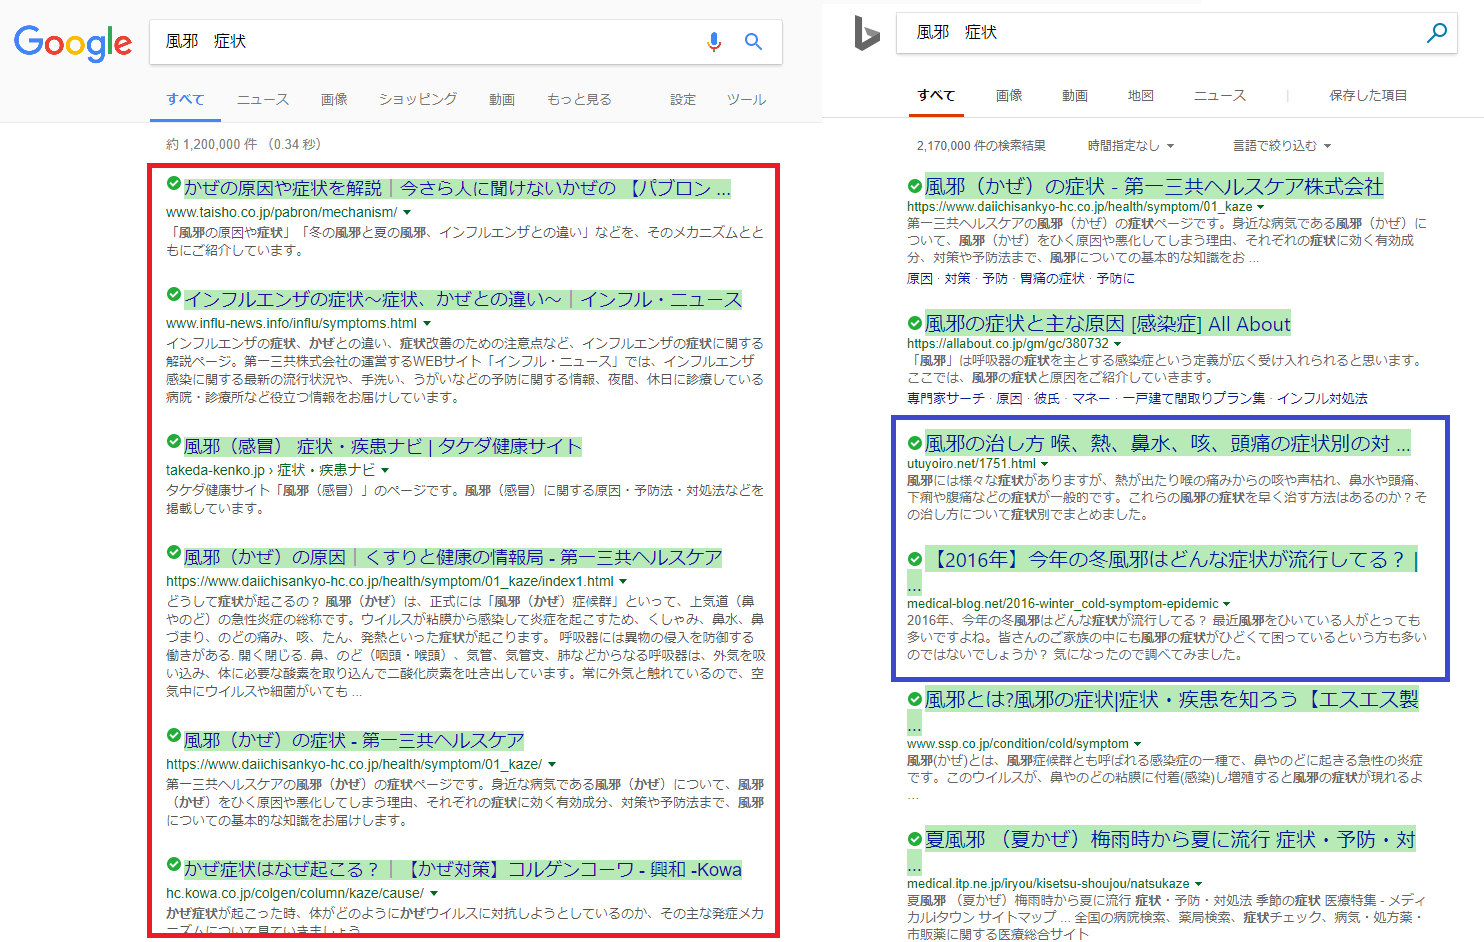Screen dimensions: 1484x942
Task: Open dropdown arrow after 01_kaze/index1.html URL
Action: [x=623, y=582]
